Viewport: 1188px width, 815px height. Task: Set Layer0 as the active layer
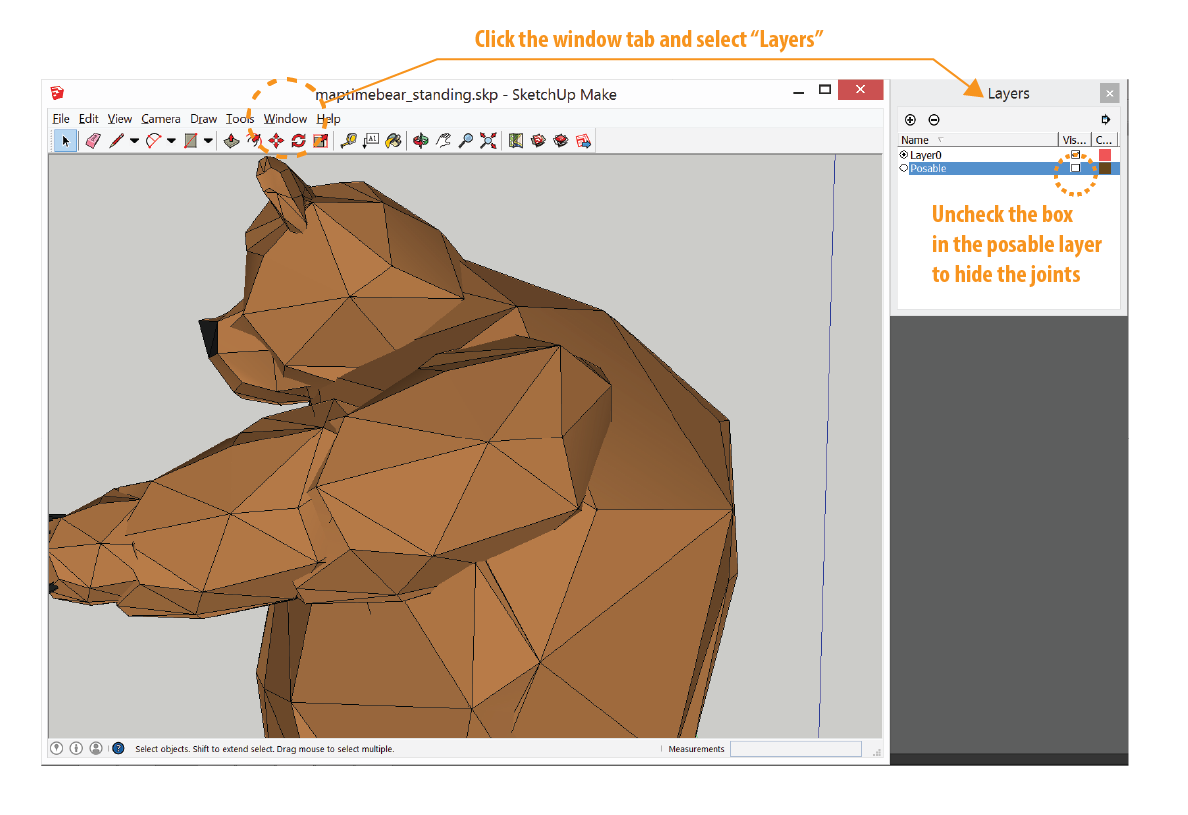pyautogui.click(x=903, y=155)
